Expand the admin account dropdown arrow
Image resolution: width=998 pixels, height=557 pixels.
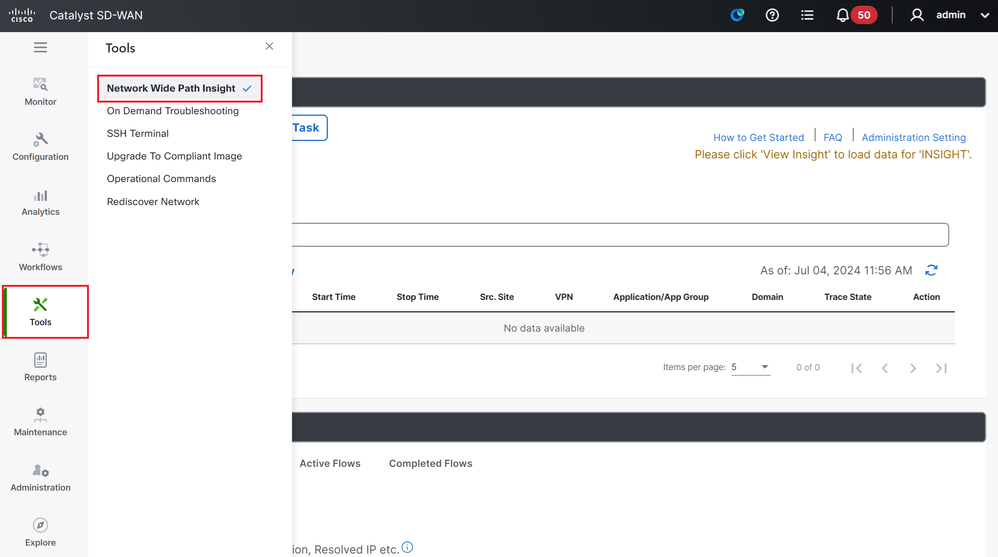coord(985,15)
